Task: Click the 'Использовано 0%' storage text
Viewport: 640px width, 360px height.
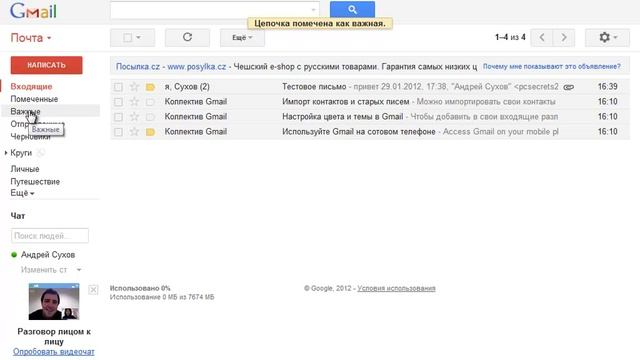Action: pos(140,288)
